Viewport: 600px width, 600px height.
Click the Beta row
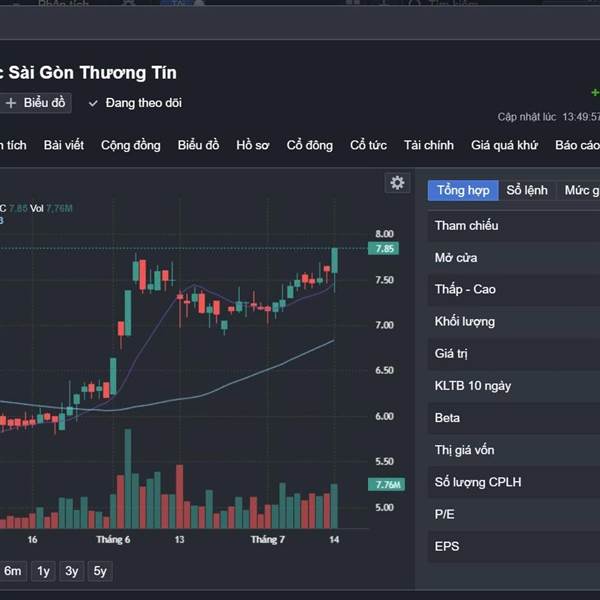point(514,418)
